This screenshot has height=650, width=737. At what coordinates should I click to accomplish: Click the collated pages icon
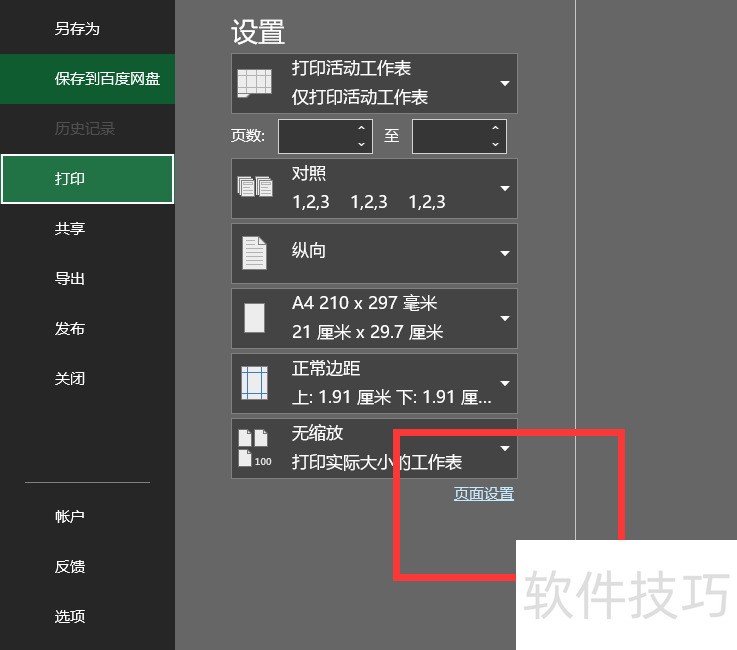255,187
